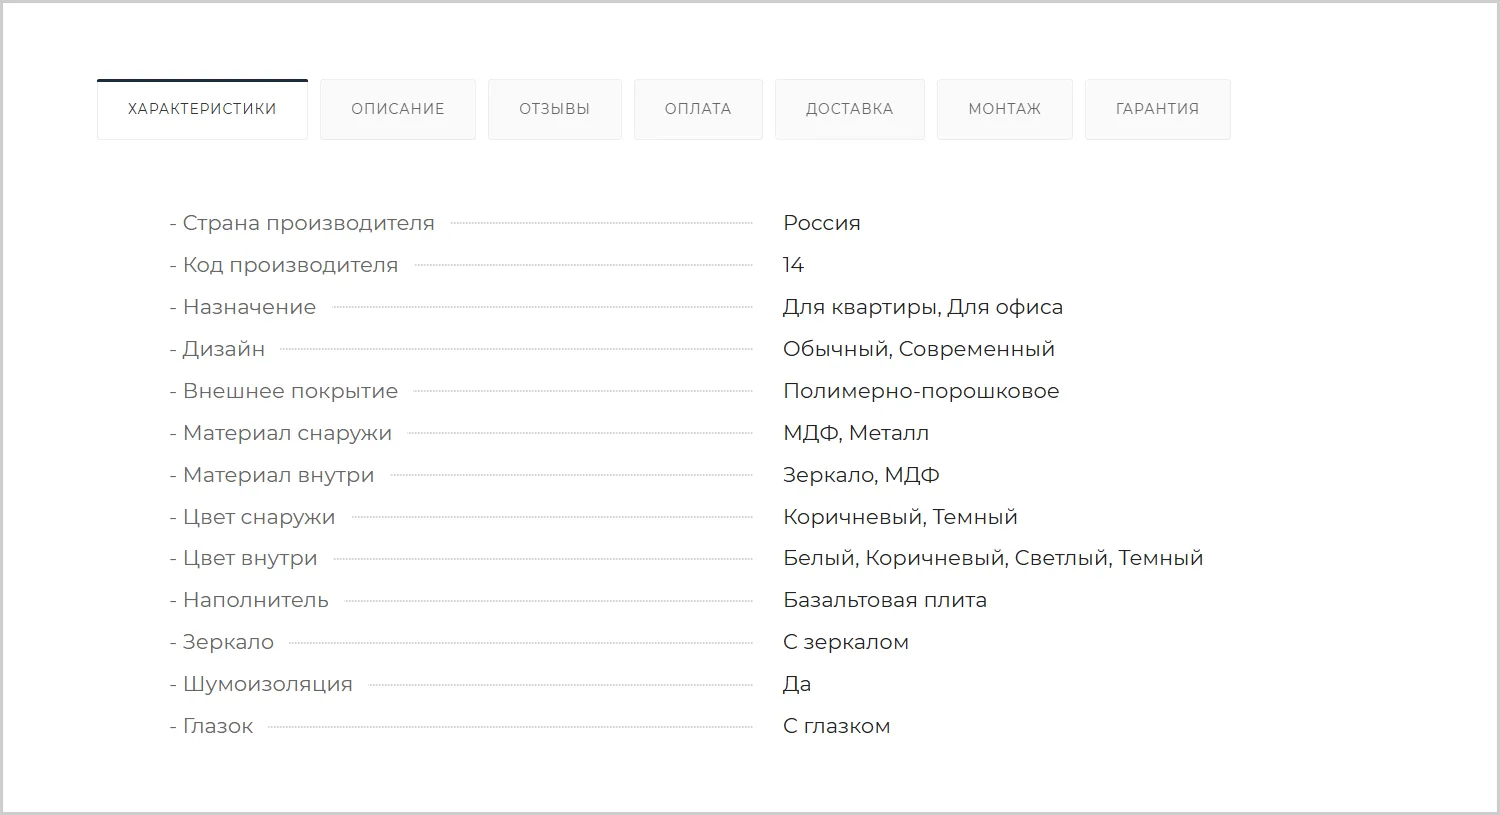Click the value С зеркалом
1500x815 pixels.
pos(846,642)
